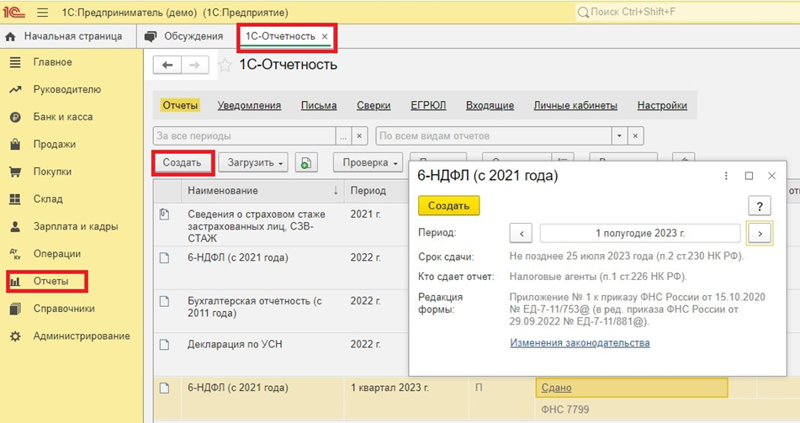The height and width of the screenshot is (423, 800).
Task: Go back with the left arrow button
Action: [167, 65]
